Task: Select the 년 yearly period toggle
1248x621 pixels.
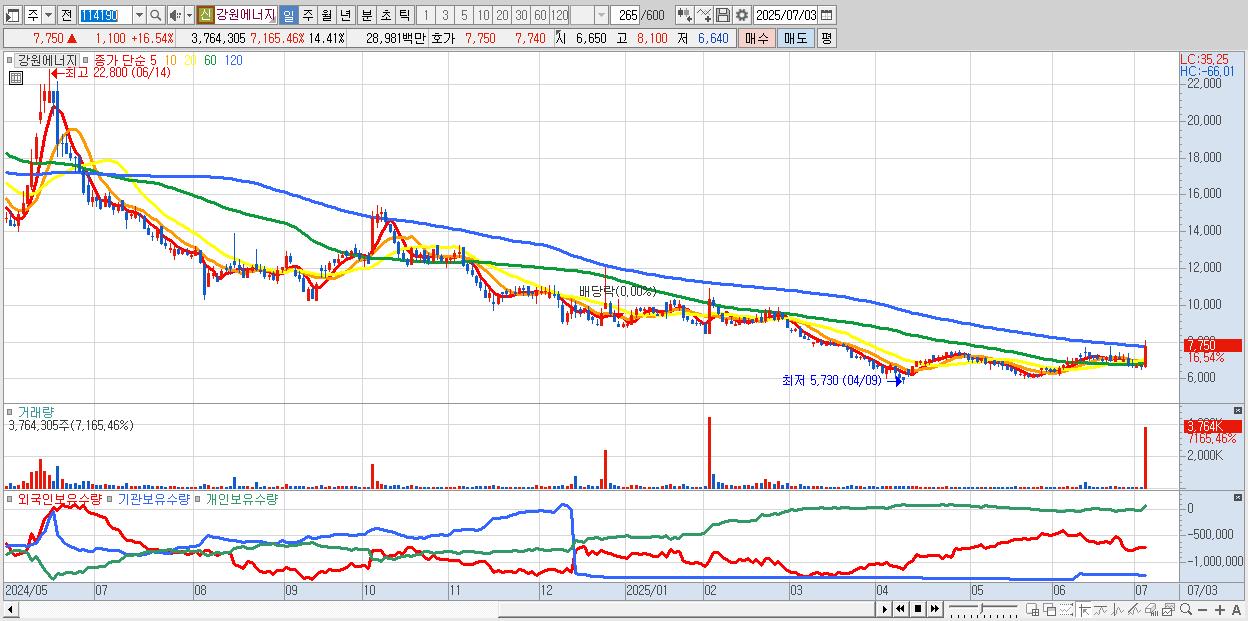Action: tap(346, 16)
